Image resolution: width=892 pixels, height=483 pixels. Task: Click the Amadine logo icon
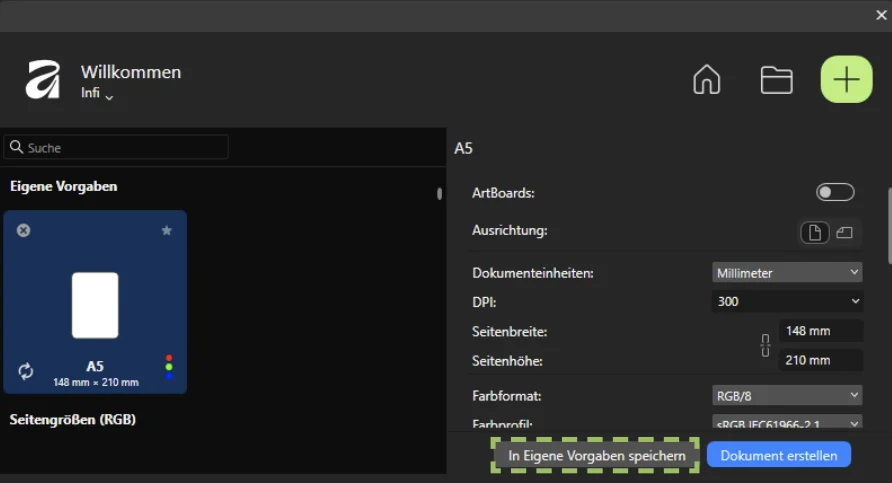(x=43, y=80)
